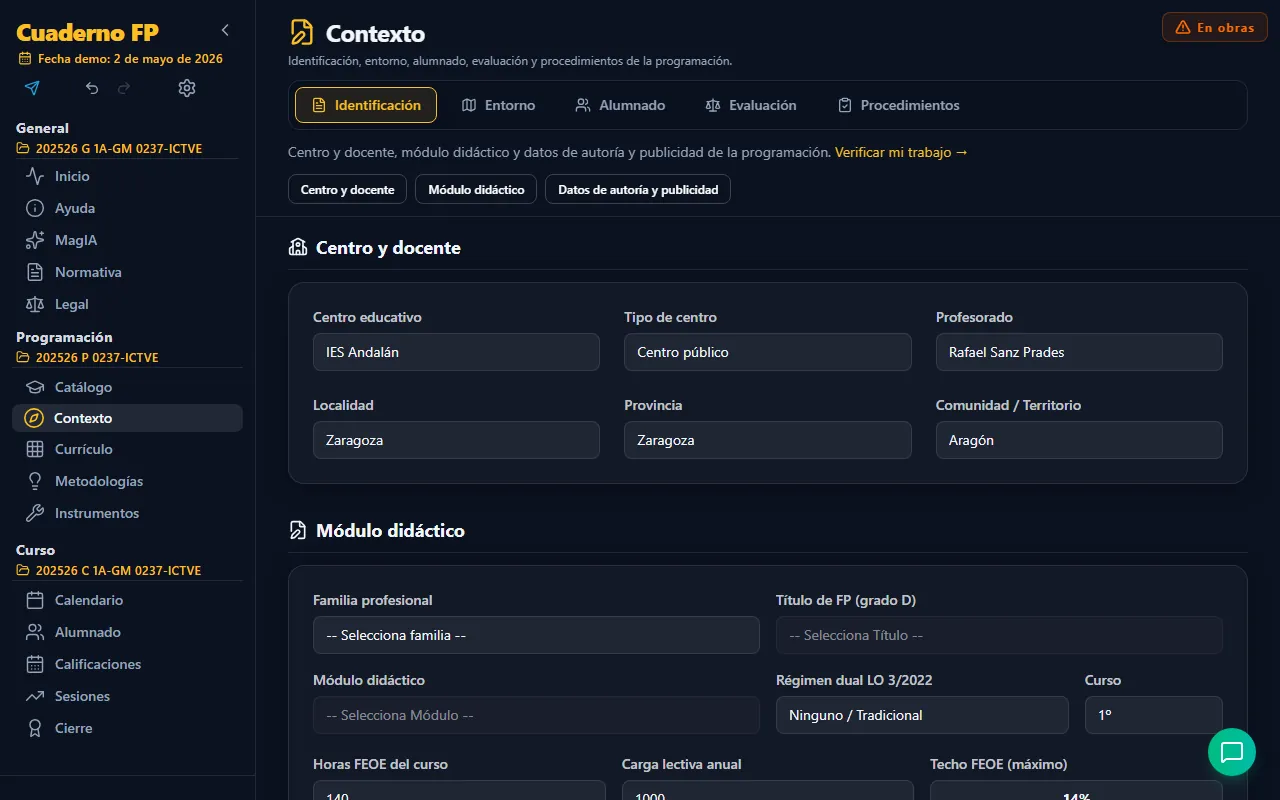Click the Centro educativo input field
This screenshot has height=800, width=1280.
tap(456, 352)
